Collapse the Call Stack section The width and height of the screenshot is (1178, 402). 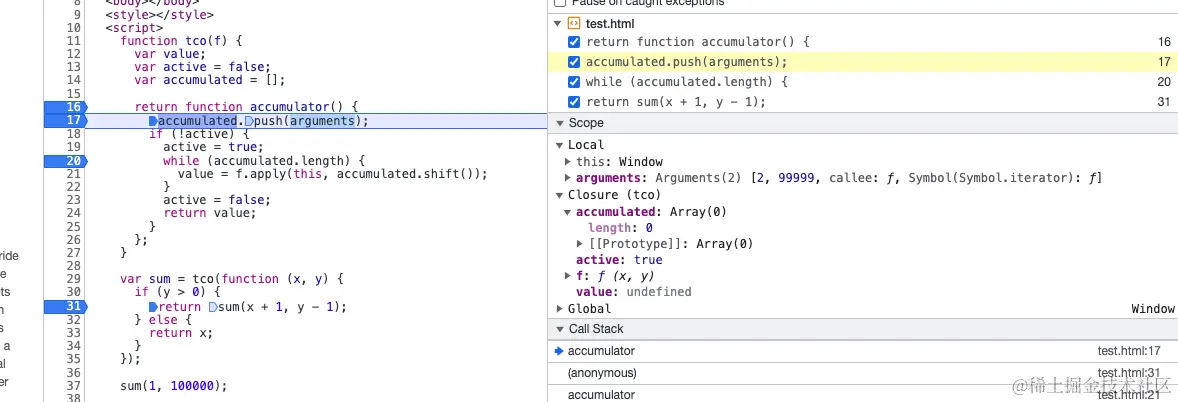coord(559,329)
